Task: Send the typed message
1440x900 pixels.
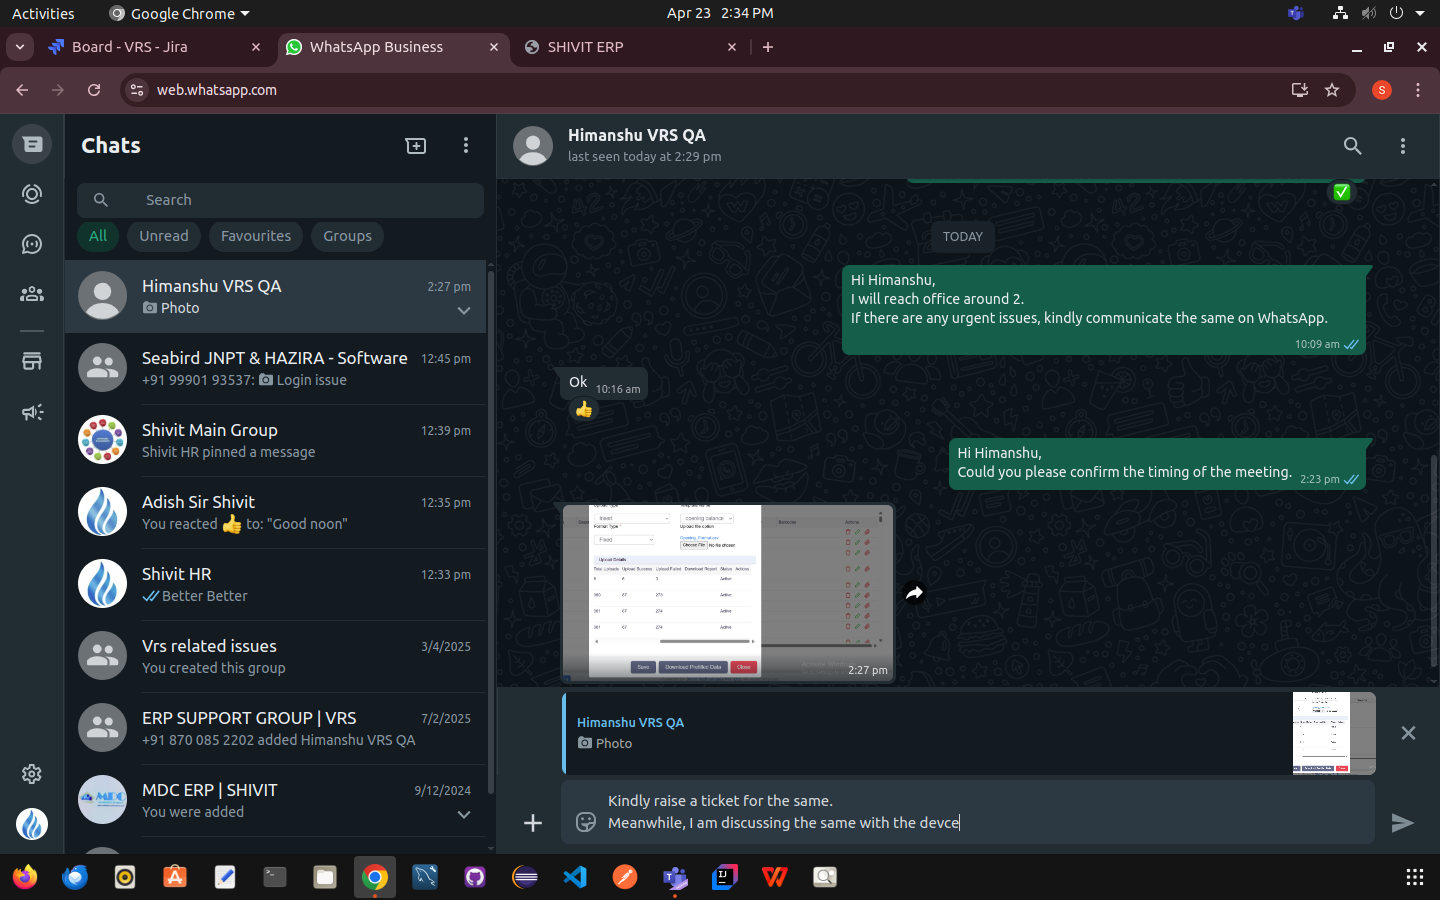Action: pos(1402,822)
